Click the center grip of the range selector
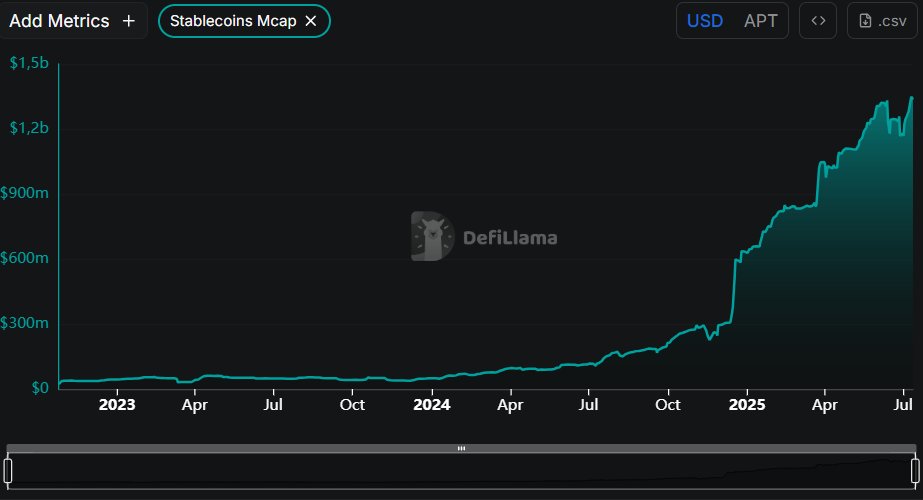 coord(462,448)
